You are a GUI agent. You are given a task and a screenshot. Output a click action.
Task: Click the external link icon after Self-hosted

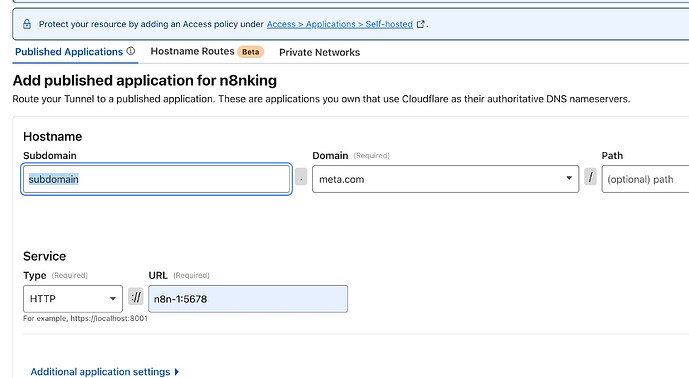click(420, 24)
